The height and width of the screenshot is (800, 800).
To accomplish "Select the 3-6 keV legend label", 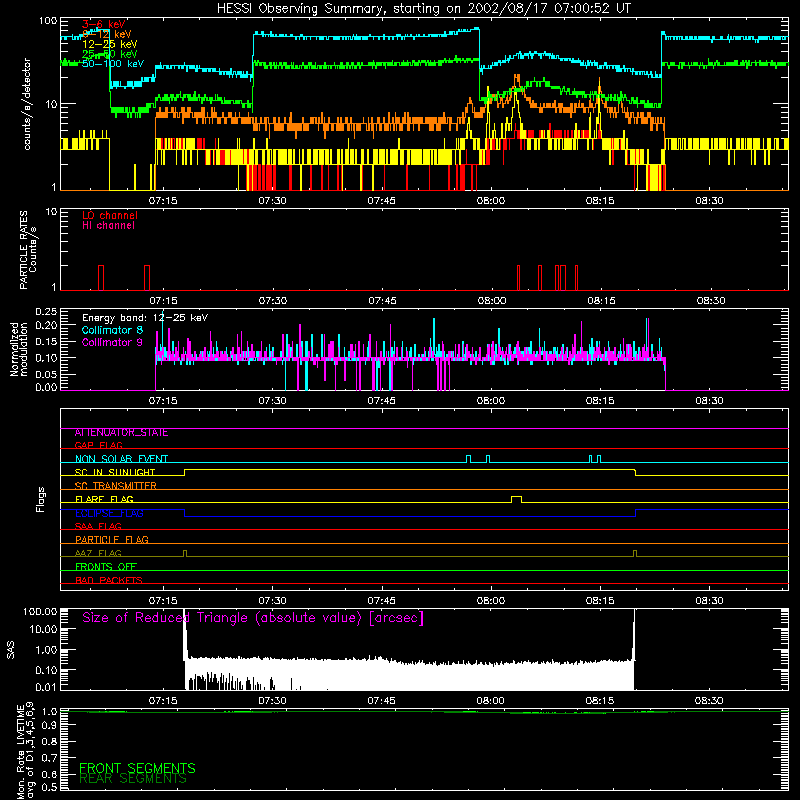I will coord(103,24).
